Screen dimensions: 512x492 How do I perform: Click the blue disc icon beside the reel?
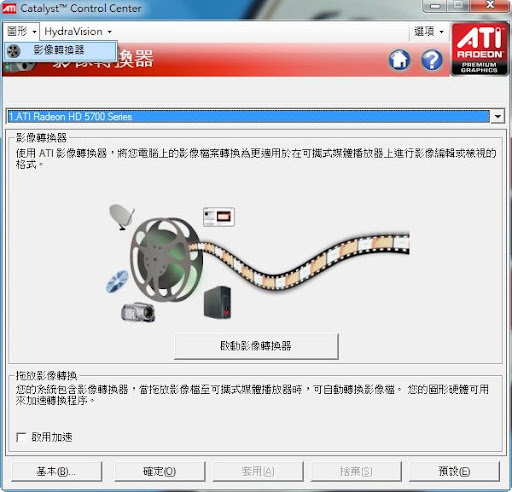tap(117, 282)
